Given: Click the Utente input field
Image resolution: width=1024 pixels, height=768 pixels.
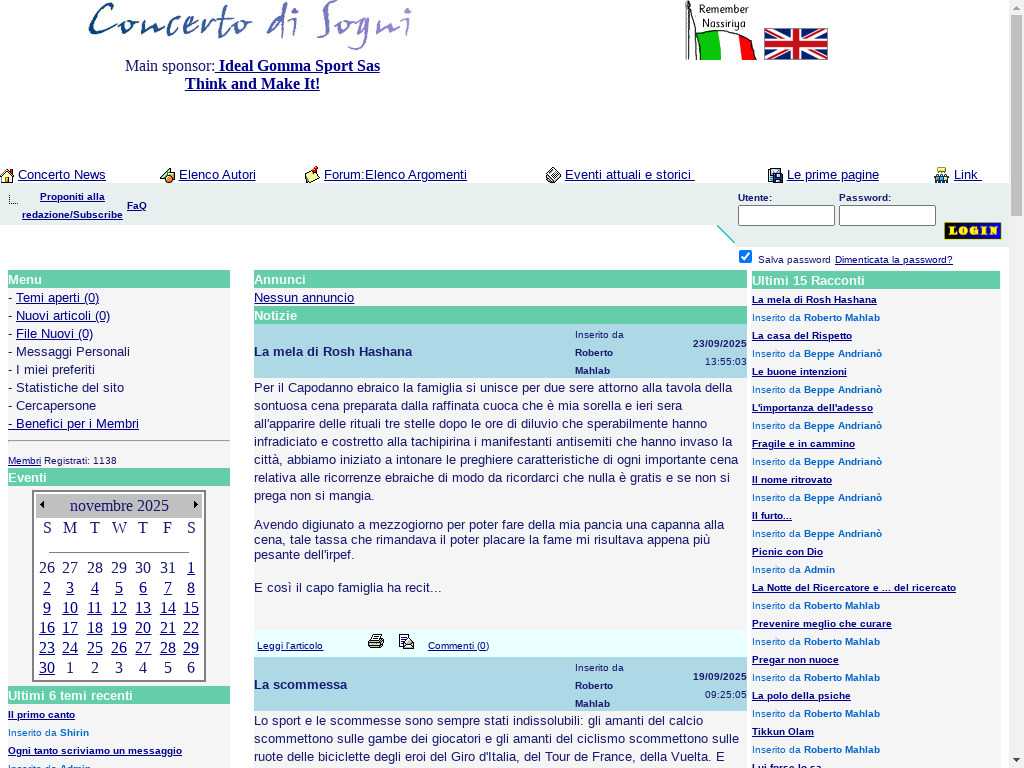Looking at the screenshot, I should tap(785, 216).
